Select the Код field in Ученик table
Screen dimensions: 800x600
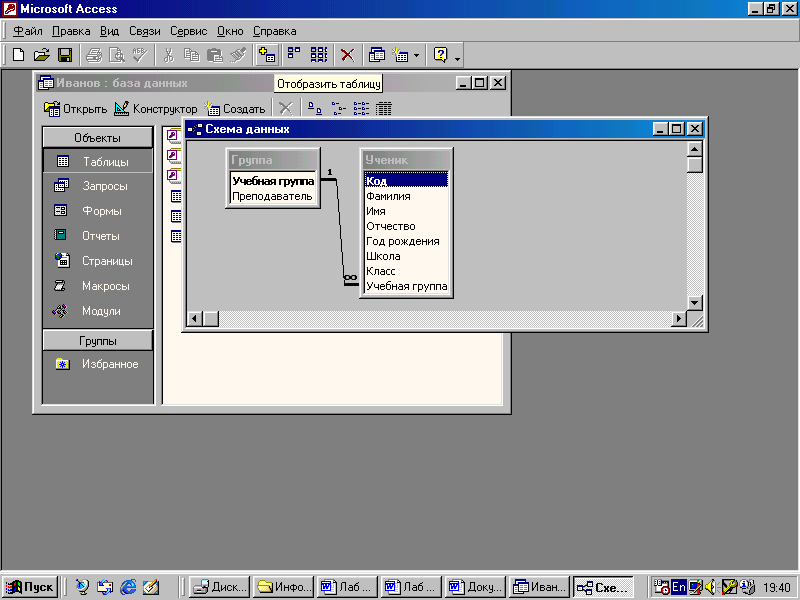coord(406,181)
